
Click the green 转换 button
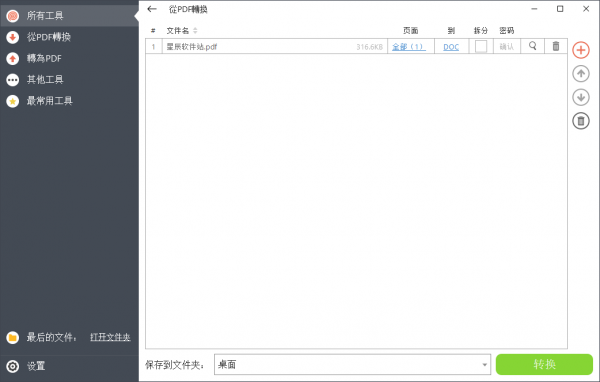(544, 364)
